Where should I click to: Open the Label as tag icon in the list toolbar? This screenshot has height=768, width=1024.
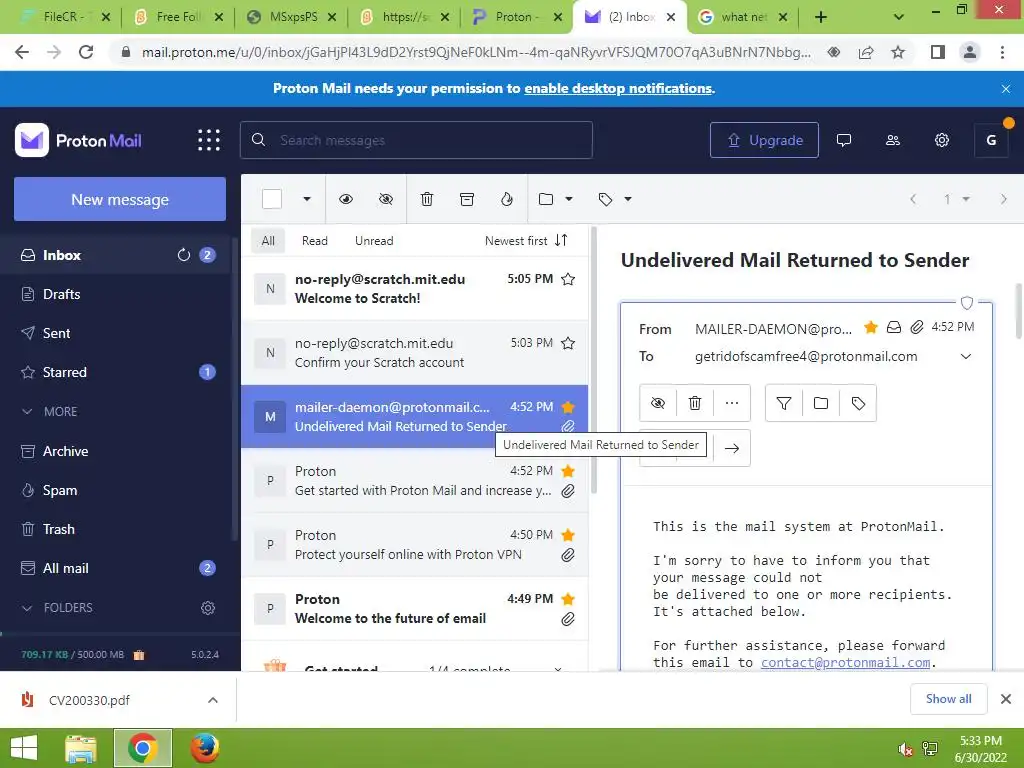pos(605,199)
